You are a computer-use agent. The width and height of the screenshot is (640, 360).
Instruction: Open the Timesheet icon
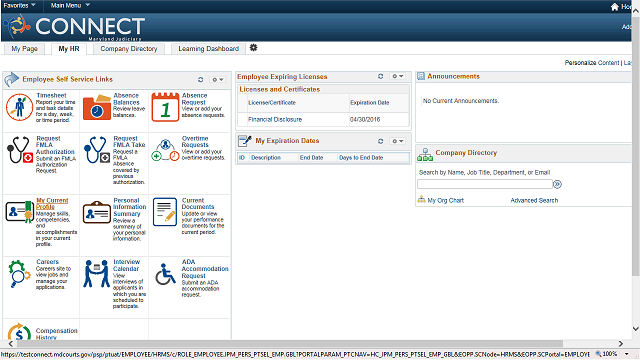pyautogui.click(x=19, y=107)
